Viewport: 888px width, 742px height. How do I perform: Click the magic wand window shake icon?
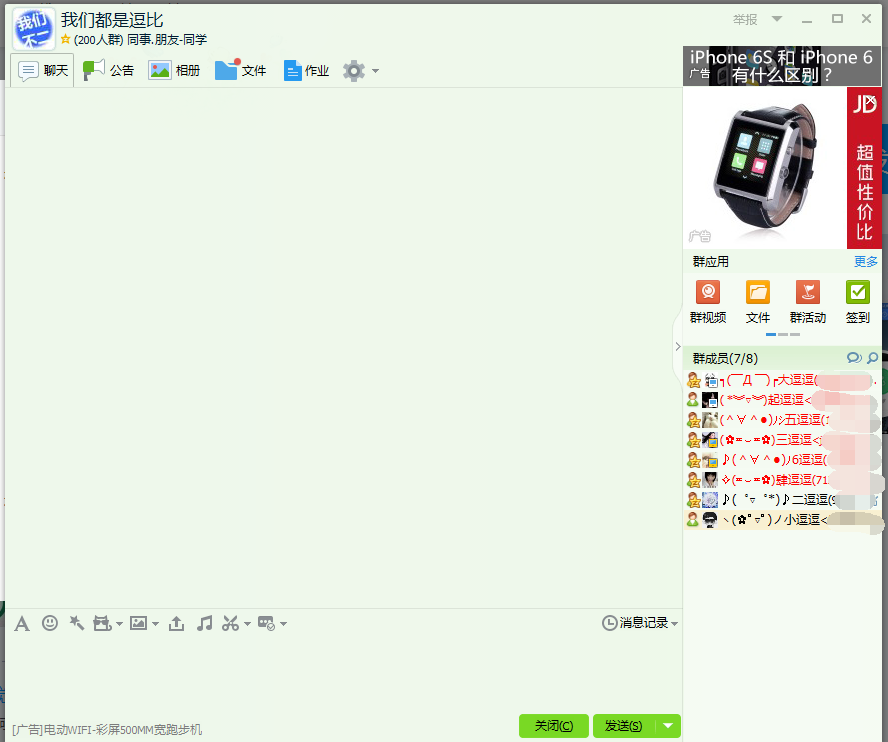pos(77,623)
